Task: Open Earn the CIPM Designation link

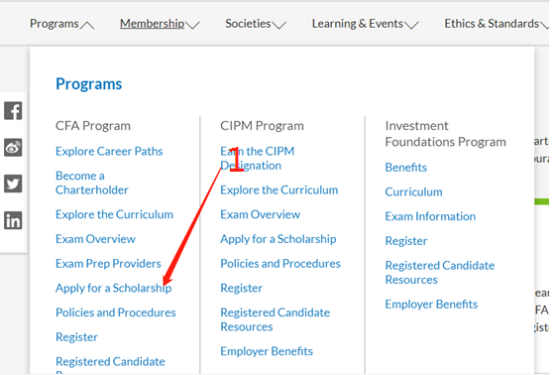Action: [x=257, y=158]
